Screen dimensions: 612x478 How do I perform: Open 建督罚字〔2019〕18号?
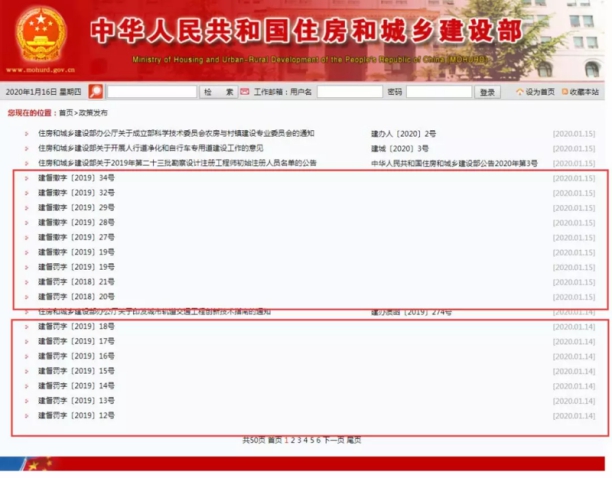76,326
